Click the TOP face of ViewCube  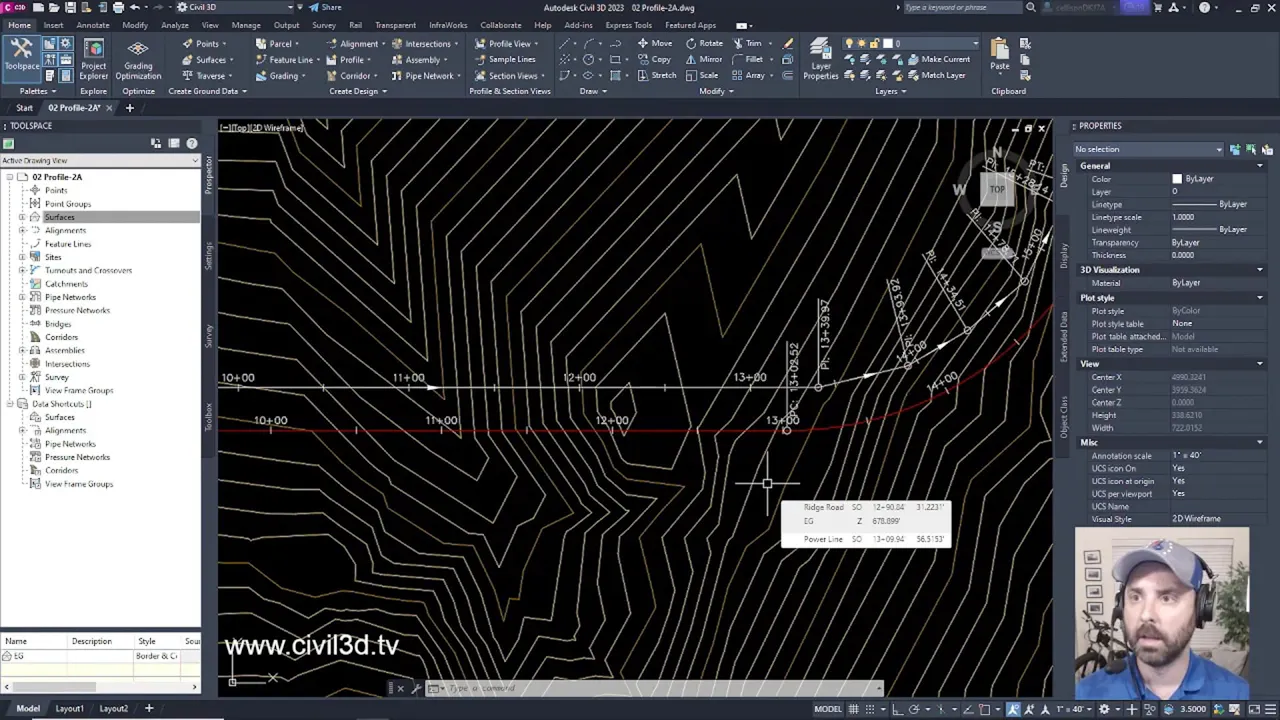[x=997, y=189]
